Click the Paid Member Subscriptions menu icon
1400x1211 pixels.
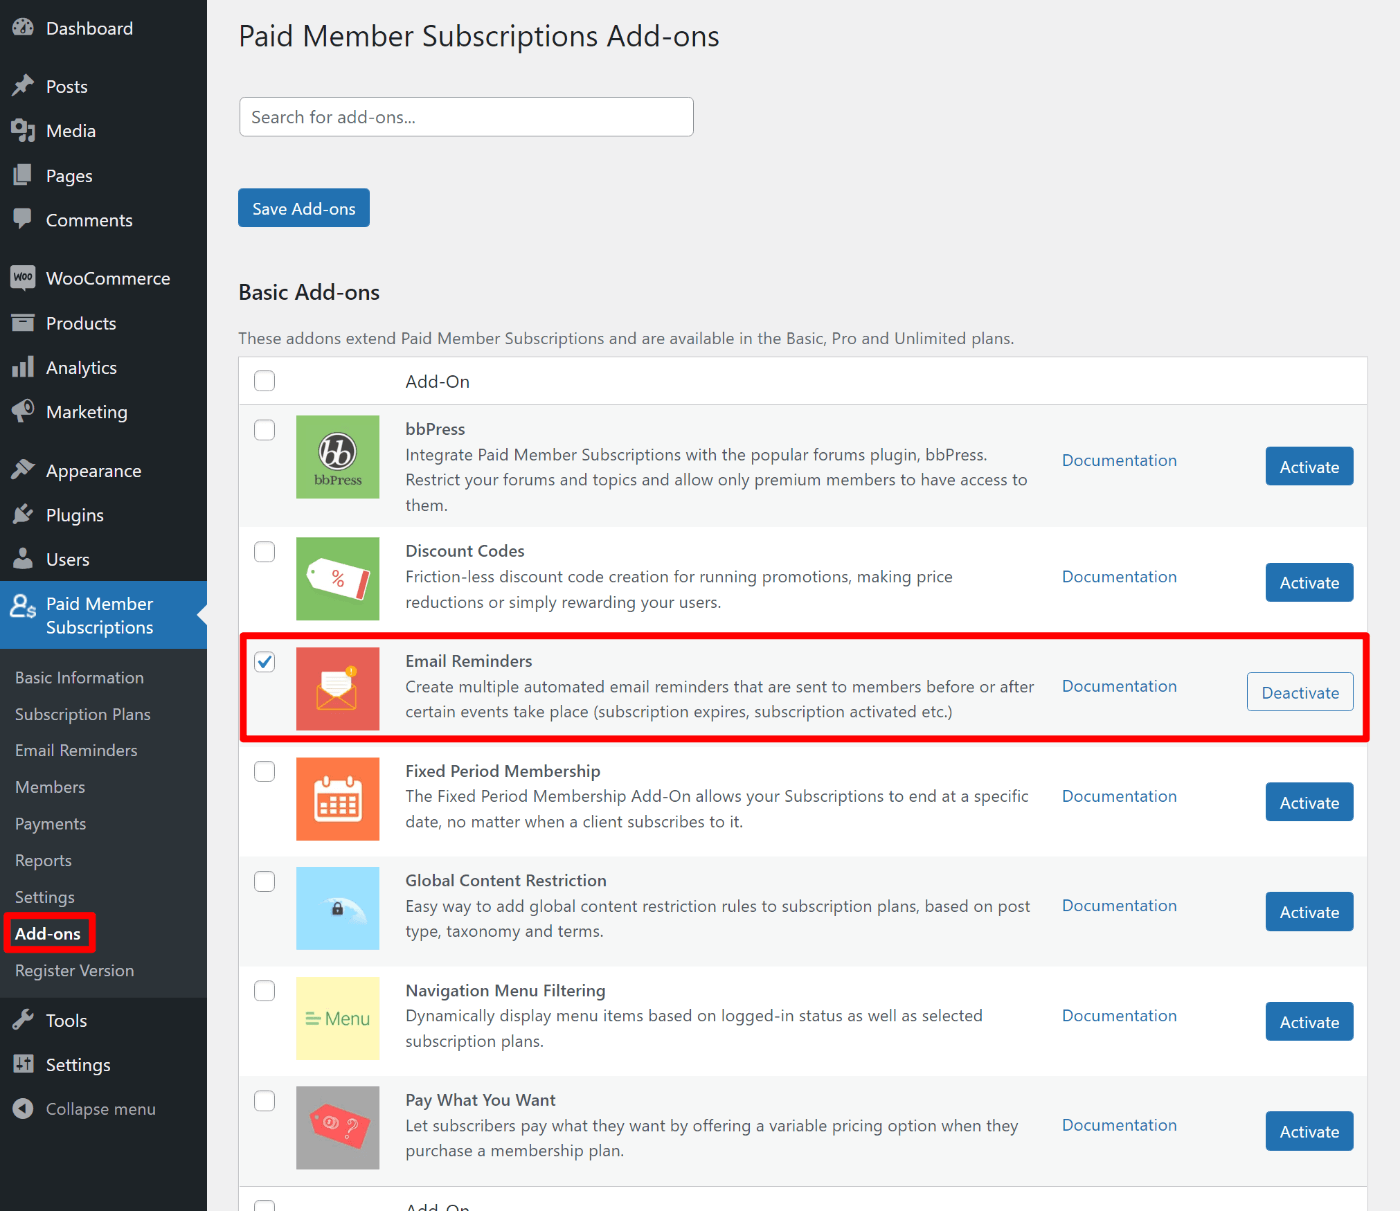point(23,606)
